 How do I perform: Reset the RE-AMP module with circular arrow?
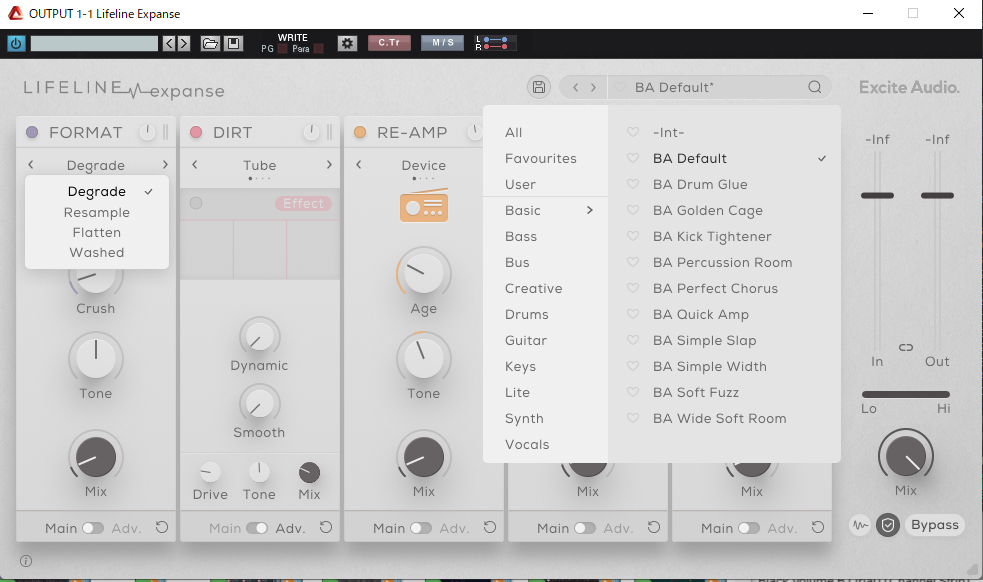[490, 527]
